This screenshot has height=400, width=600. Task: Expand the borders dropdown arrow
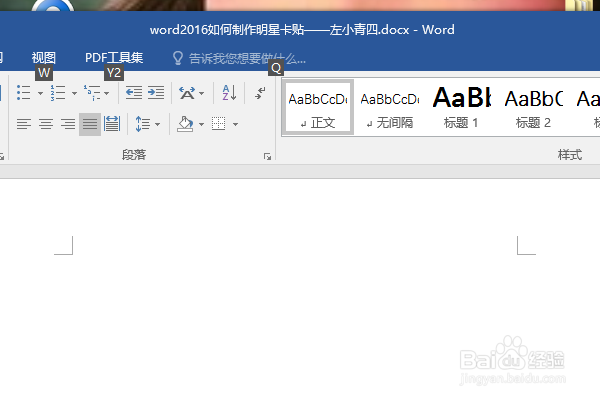point(235,124)
